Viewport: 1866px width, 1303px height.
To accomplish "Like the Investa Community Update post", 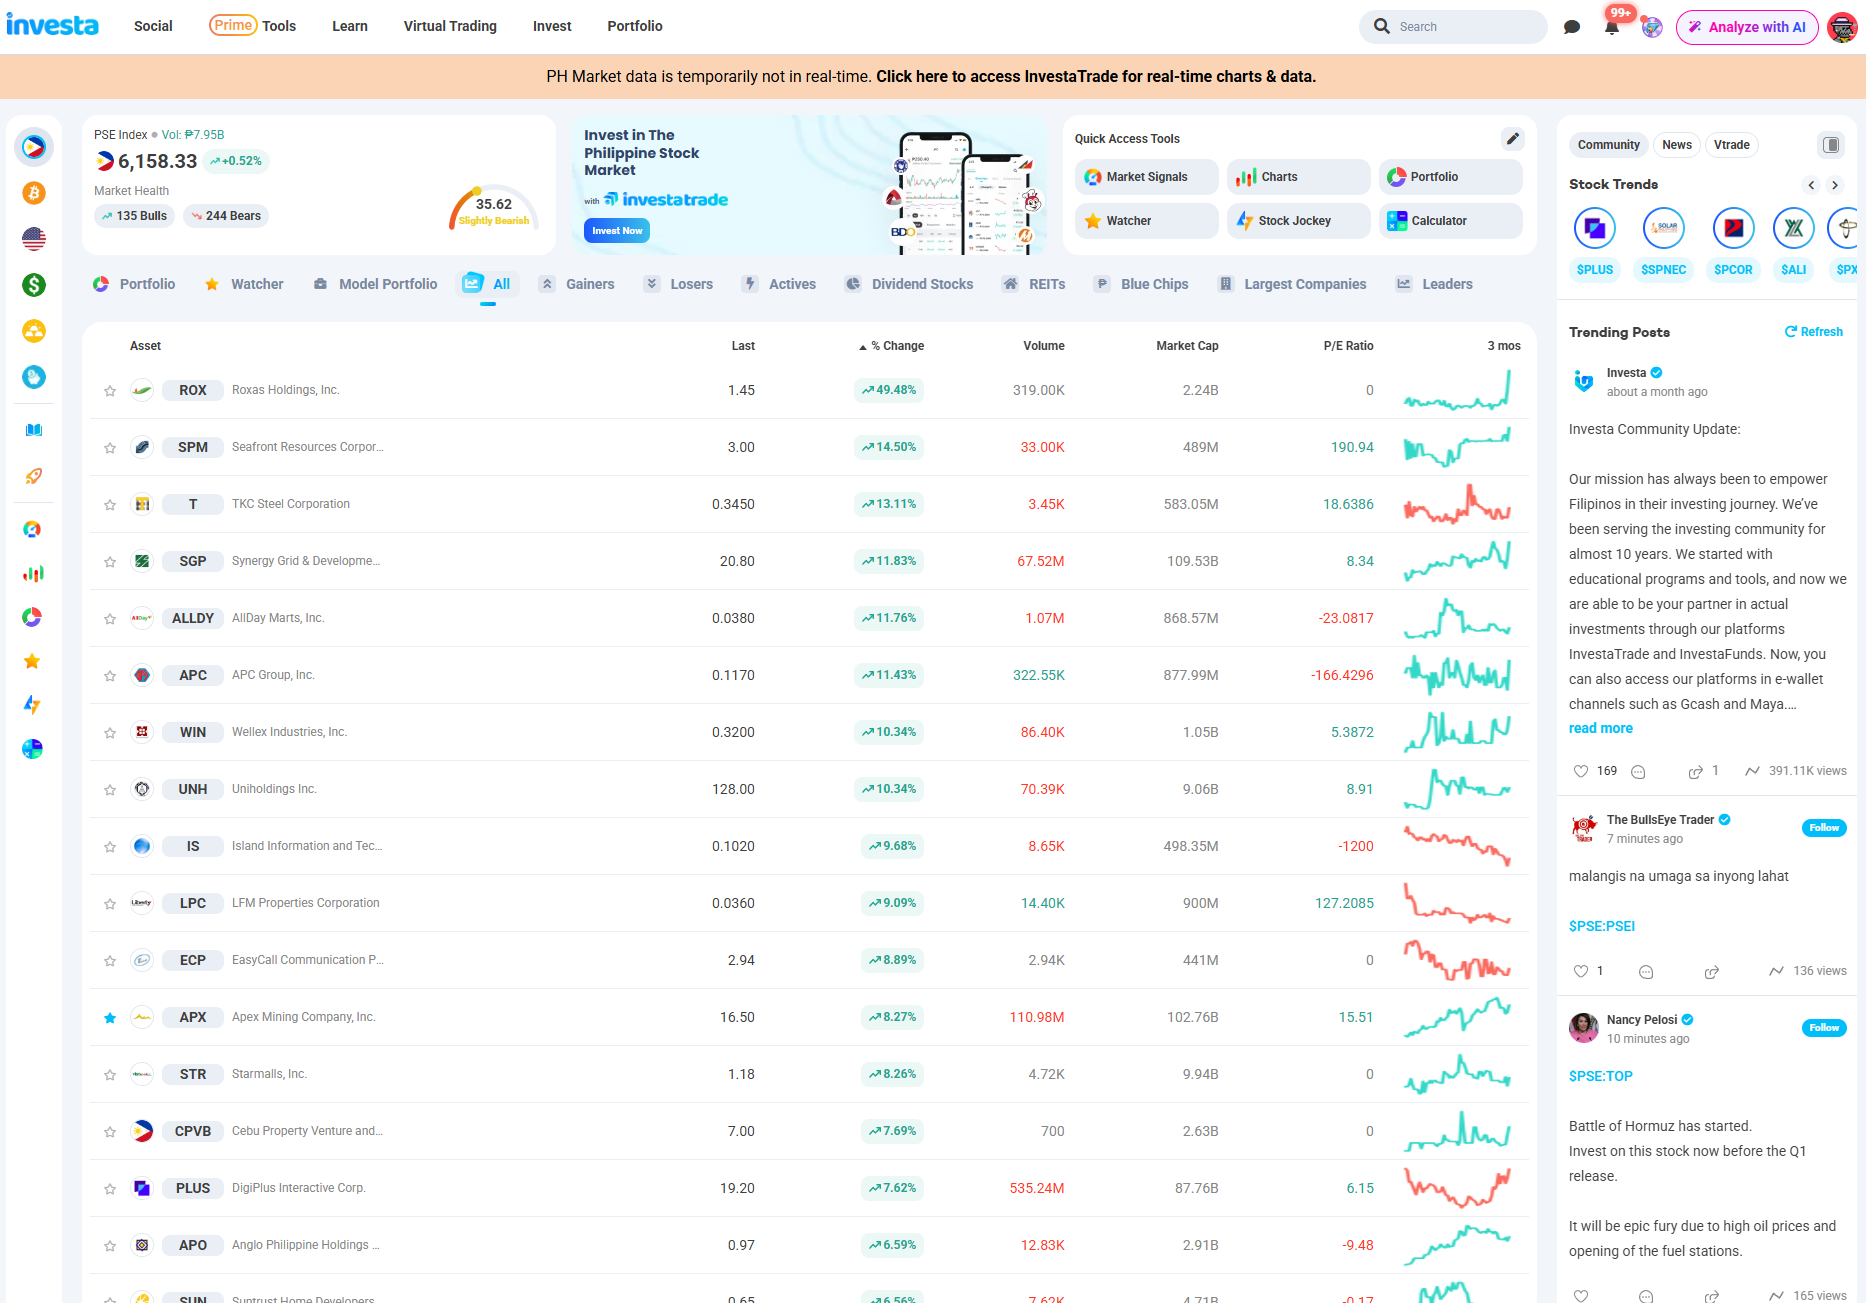I will [x=1581, y=771].
